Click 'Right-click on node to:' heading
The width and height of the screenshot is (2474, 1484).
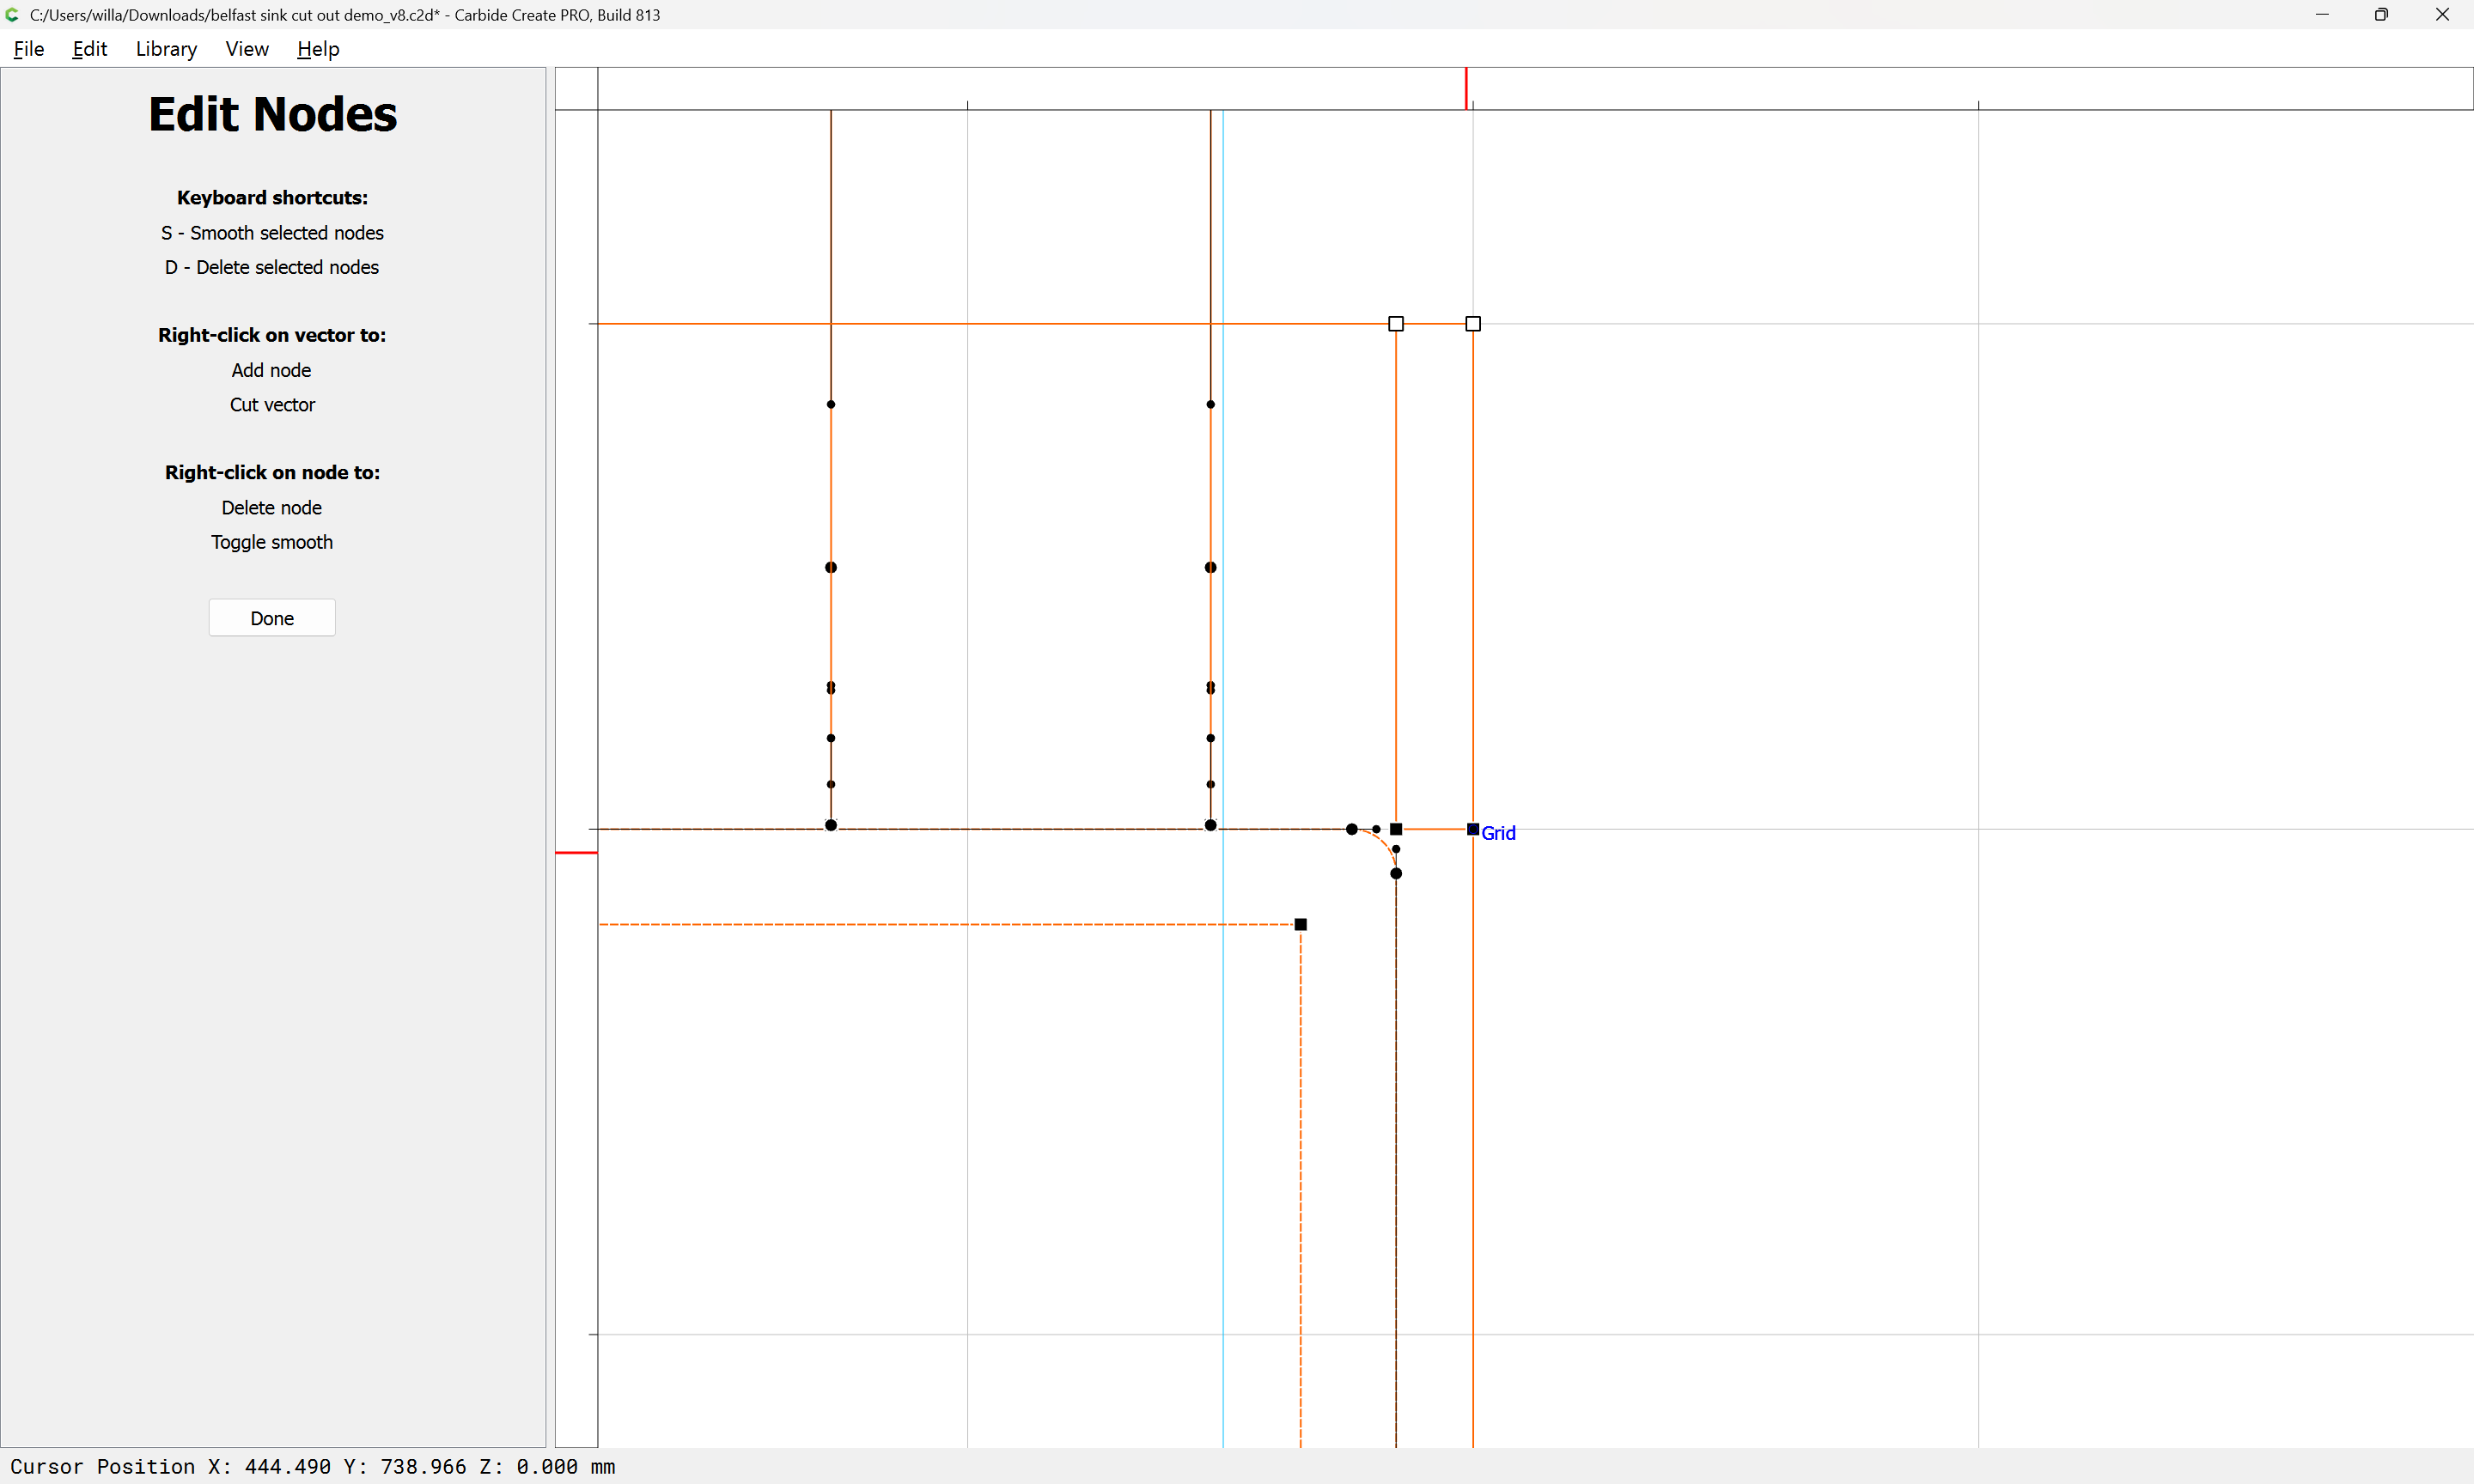[x=272, y=472]
